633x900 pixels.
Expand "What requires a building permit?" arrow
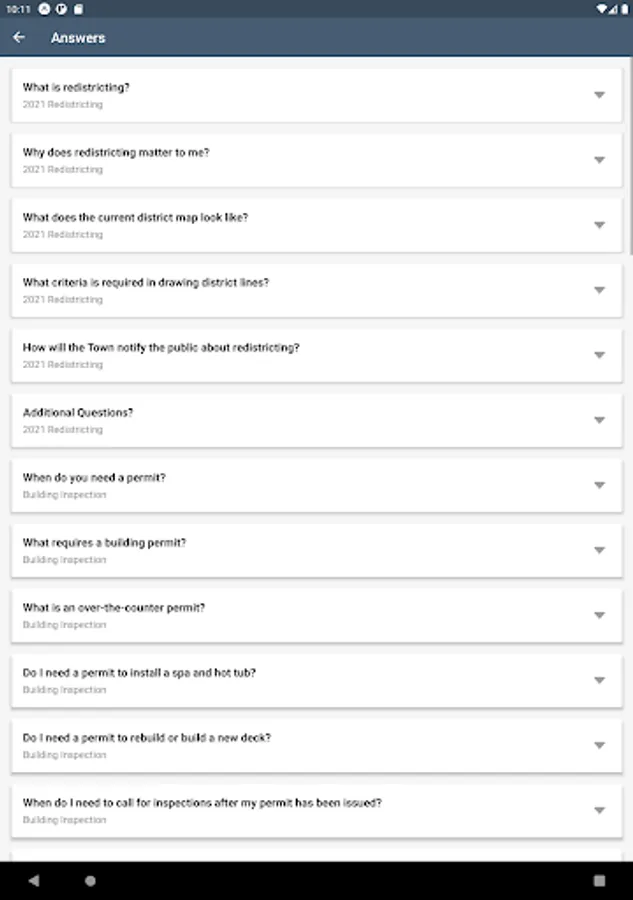coord(599,550)
